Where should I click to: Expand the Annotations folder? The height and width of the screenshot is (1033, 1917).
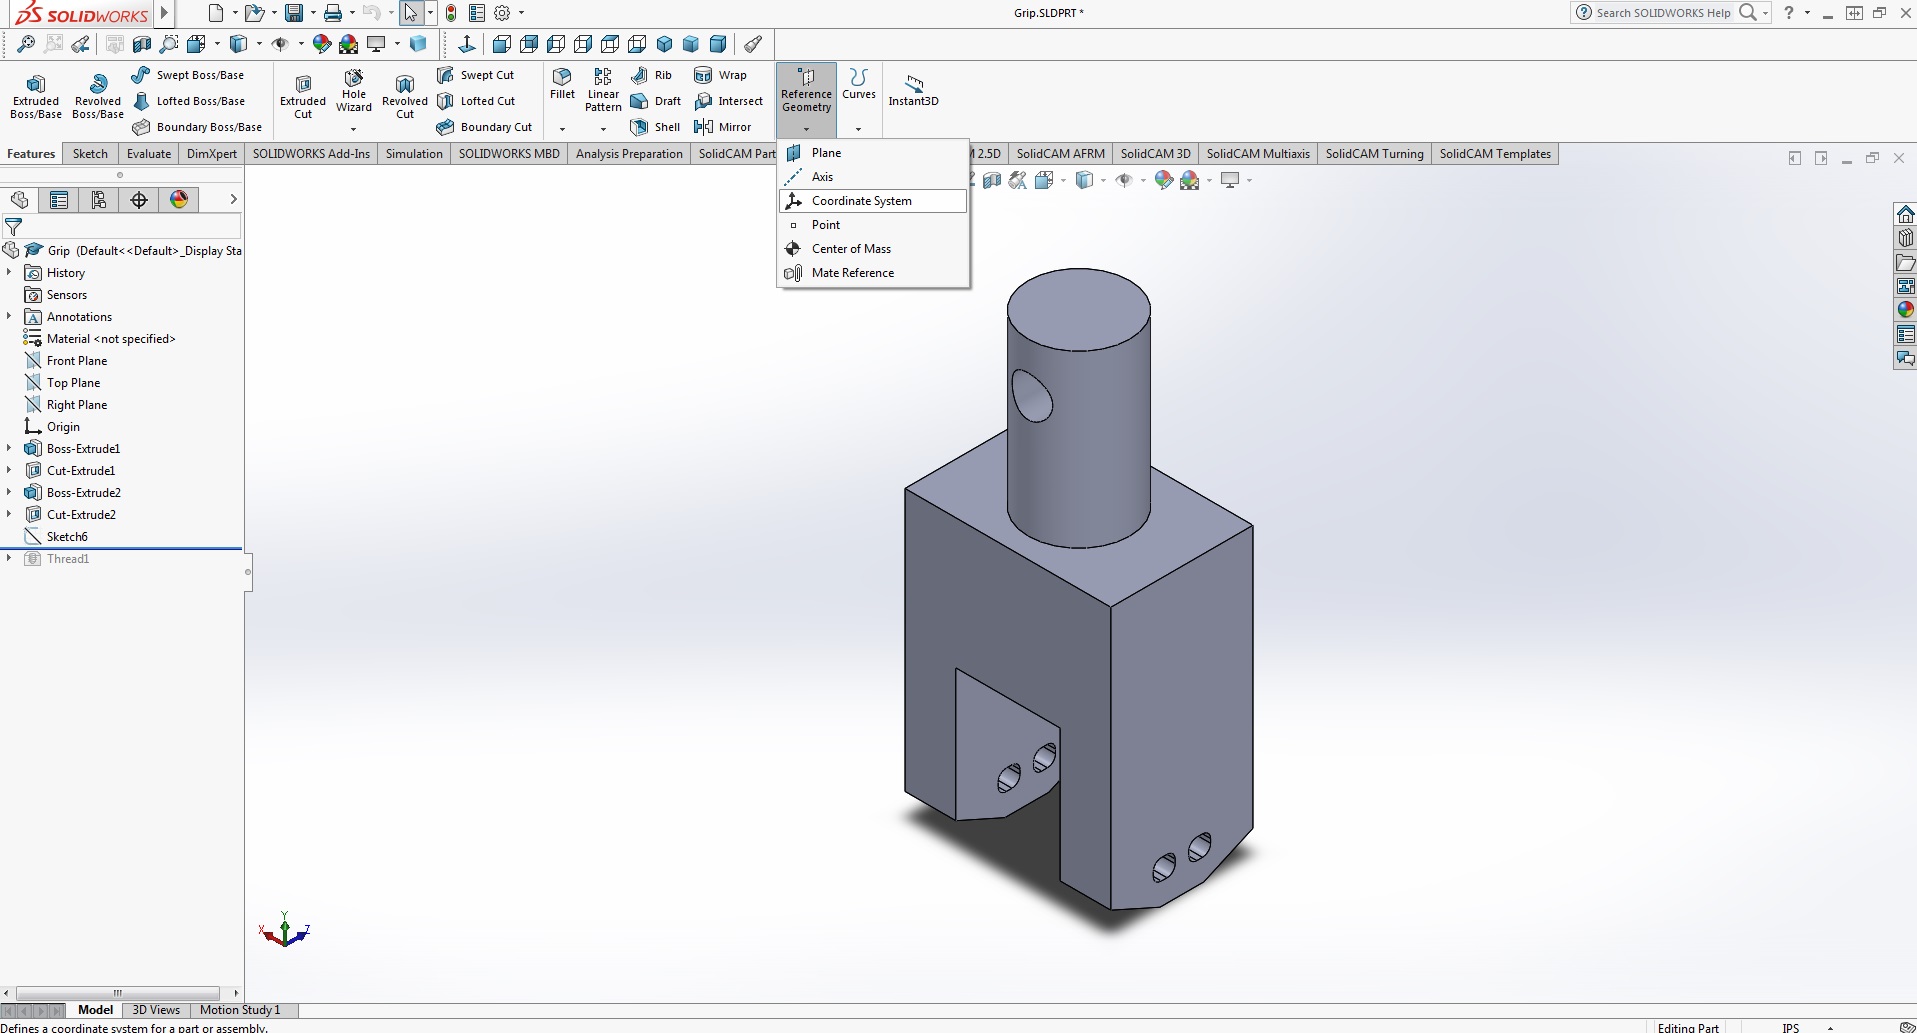click(x=8, y=316)
